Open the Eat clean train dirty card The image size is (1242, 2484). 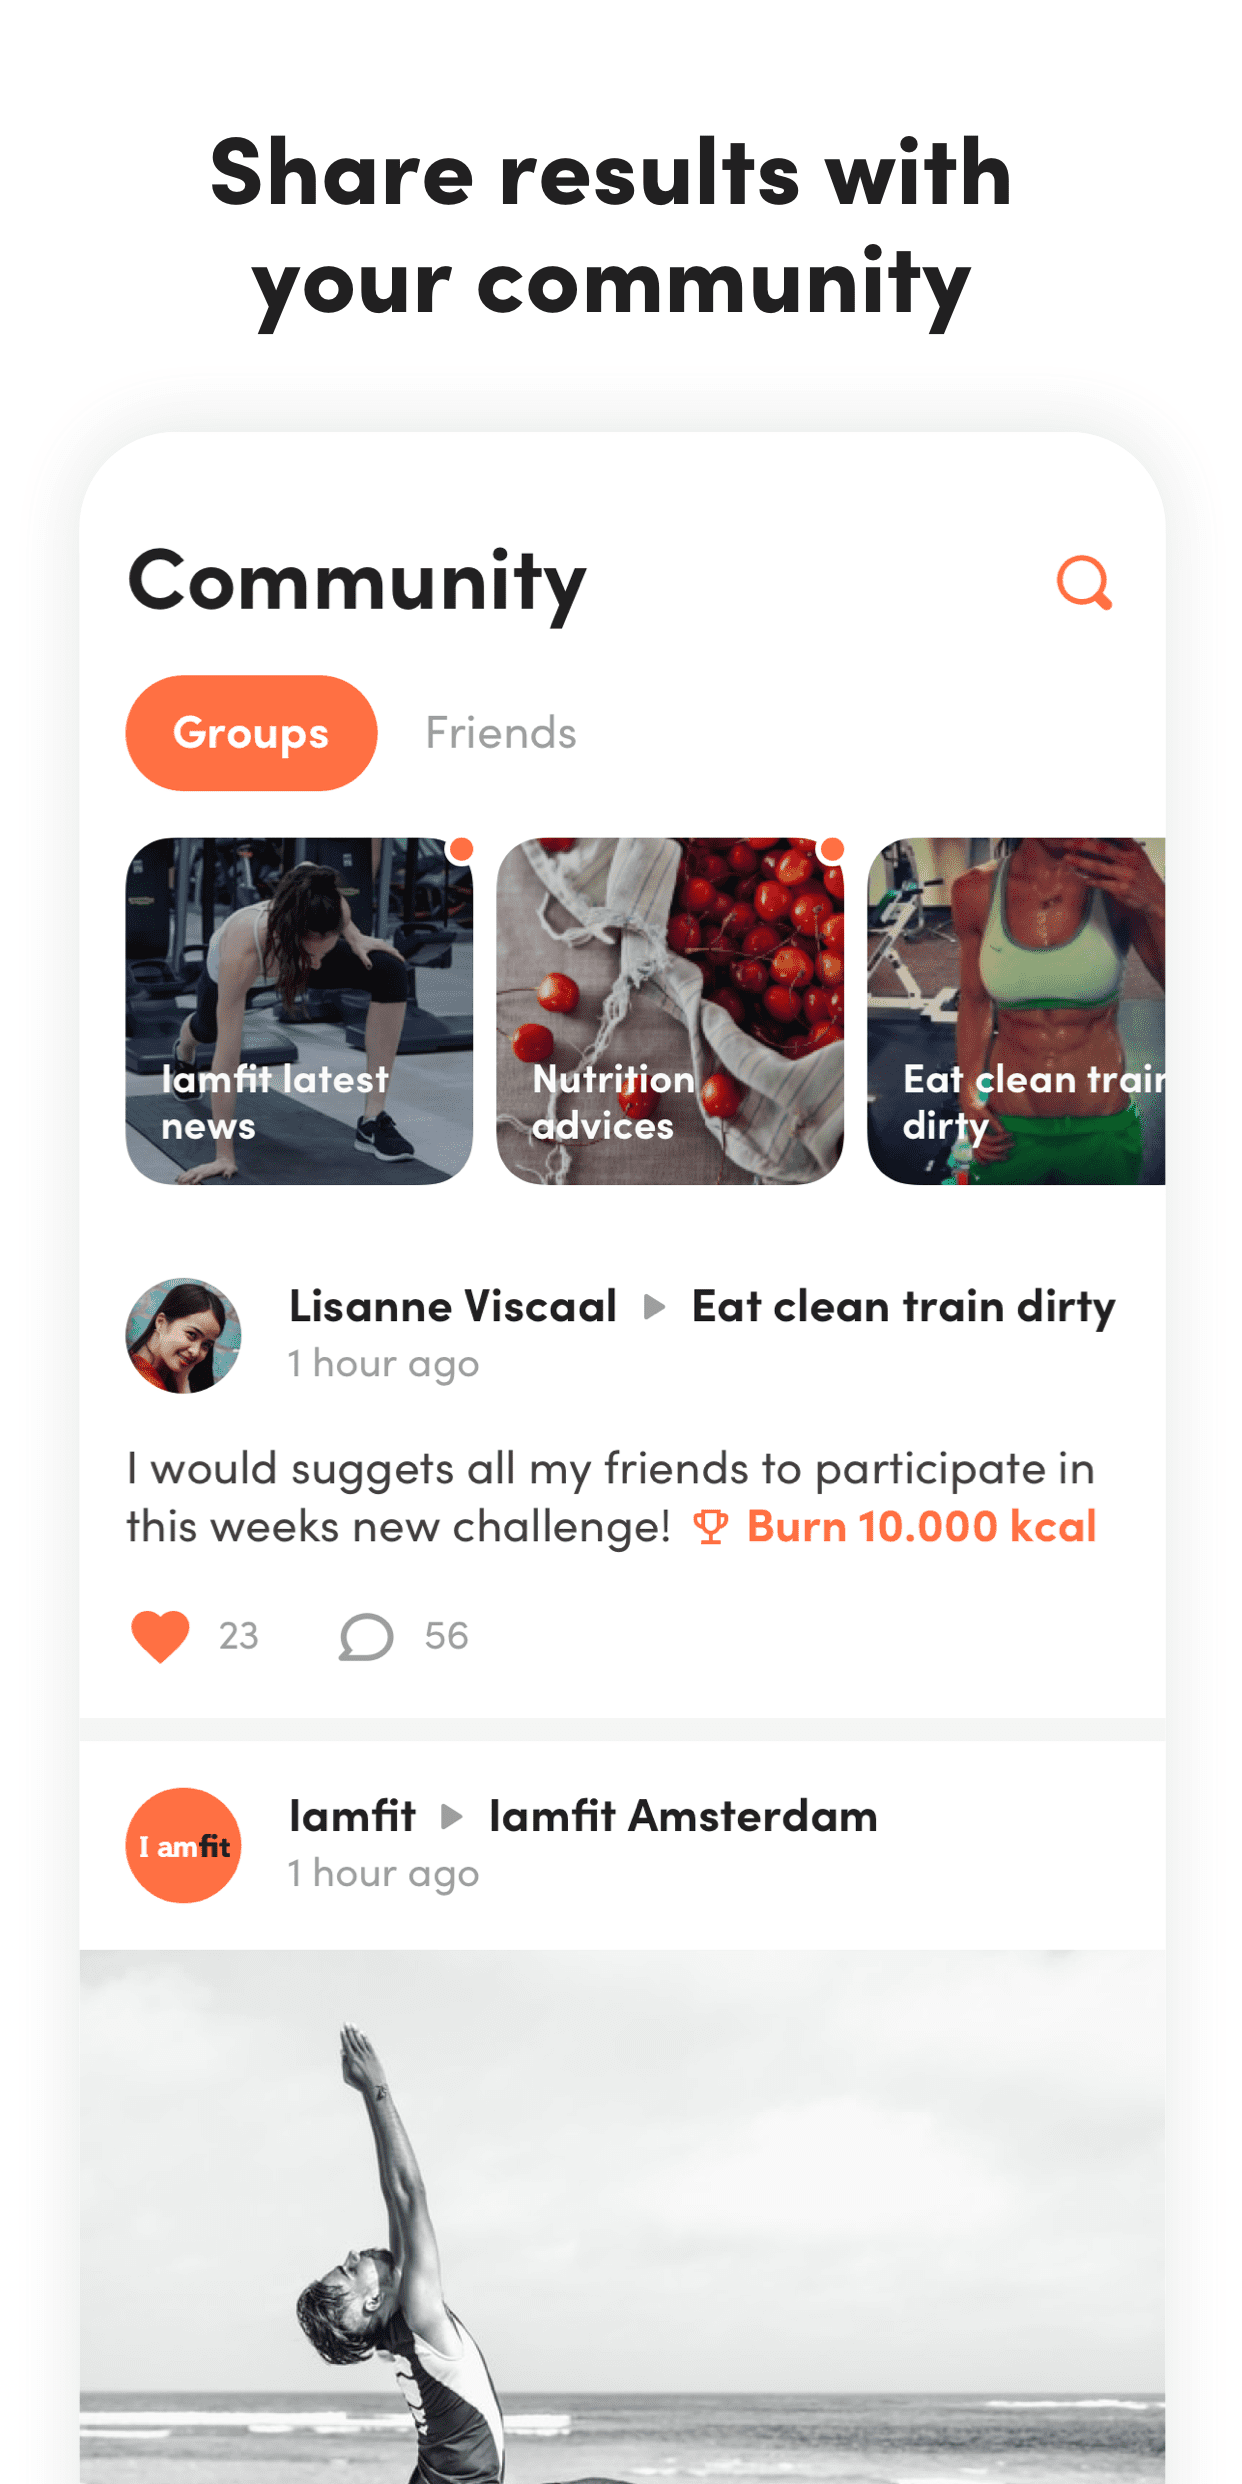point(1016,1011)
